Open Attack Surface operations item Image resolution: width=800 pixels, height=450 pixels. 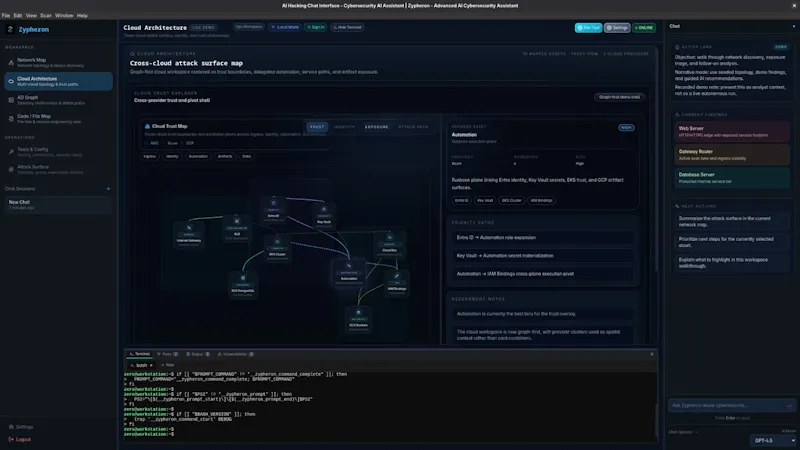(58, 169)
